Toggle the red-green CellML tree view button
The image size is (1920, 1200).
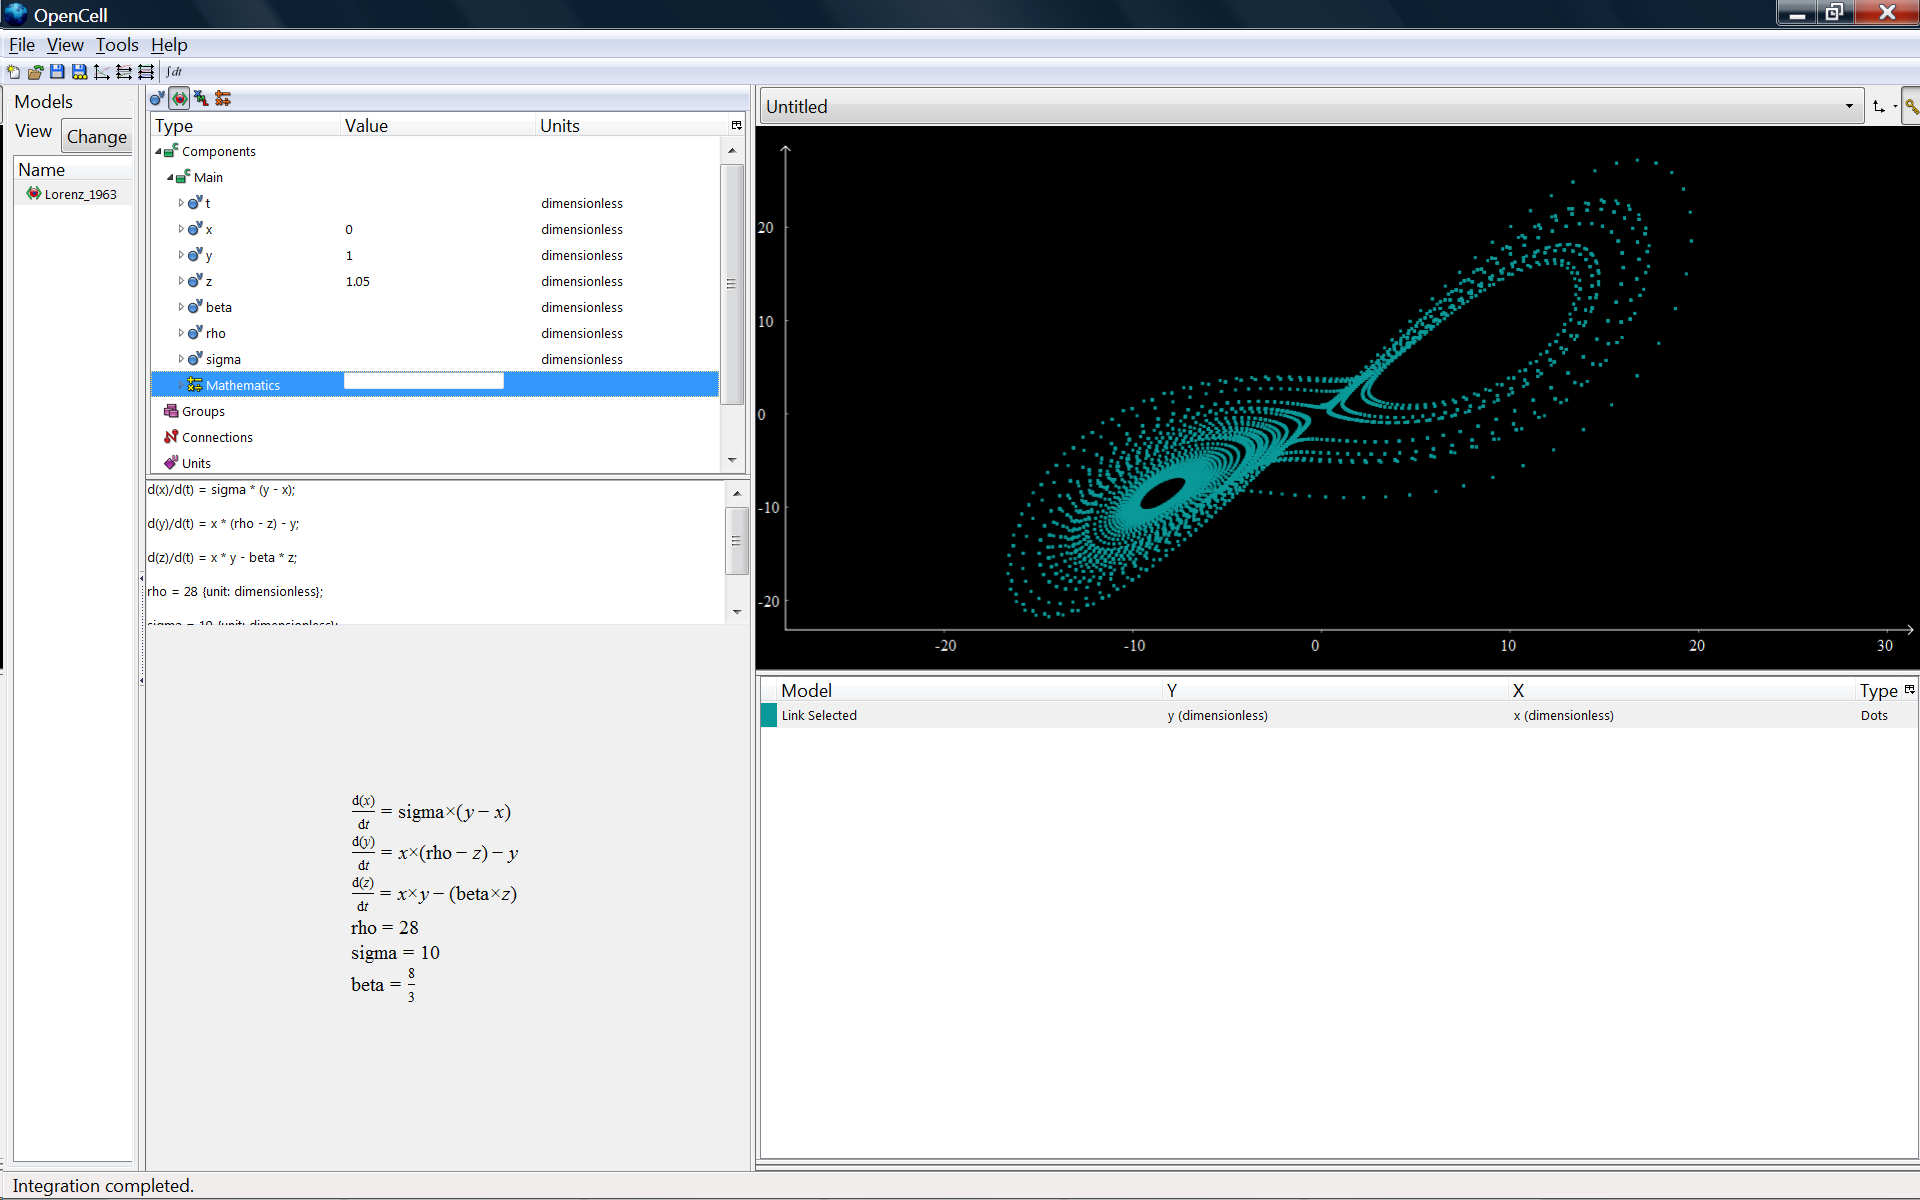[x=179, y=98]
